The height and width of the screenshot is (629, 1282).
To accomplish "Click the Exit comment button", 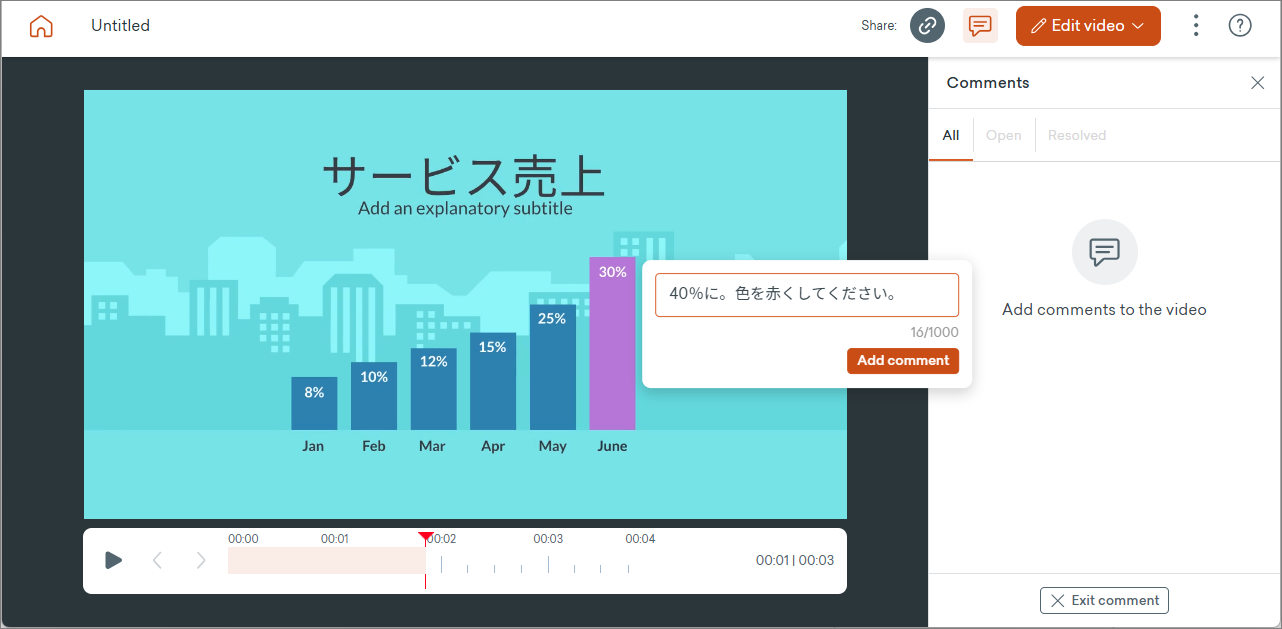I will click(1104, 600).
